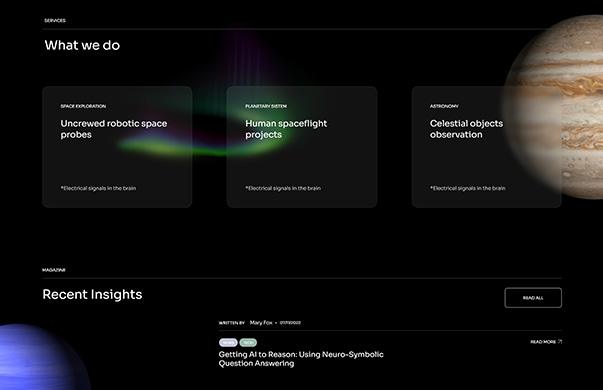
Task: Click the READ MORE arrow icon
Action: pyautogui.click(x=560, y=342)
